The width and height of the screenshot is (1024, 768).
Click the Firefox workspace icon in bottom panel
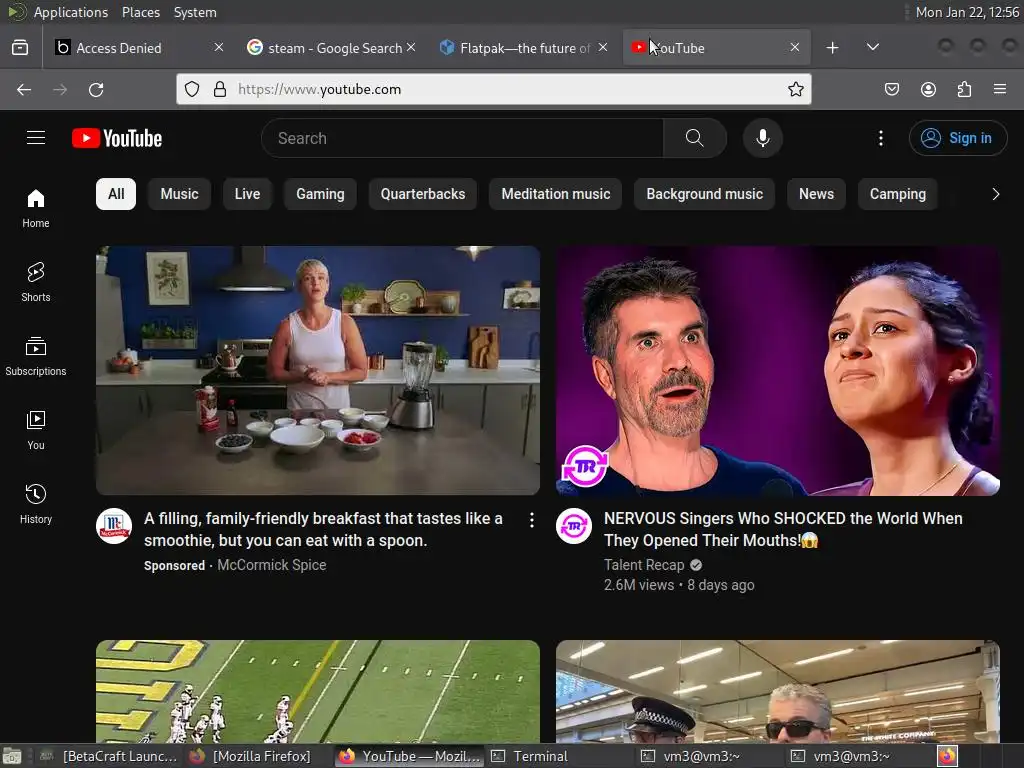coord(947,756)
